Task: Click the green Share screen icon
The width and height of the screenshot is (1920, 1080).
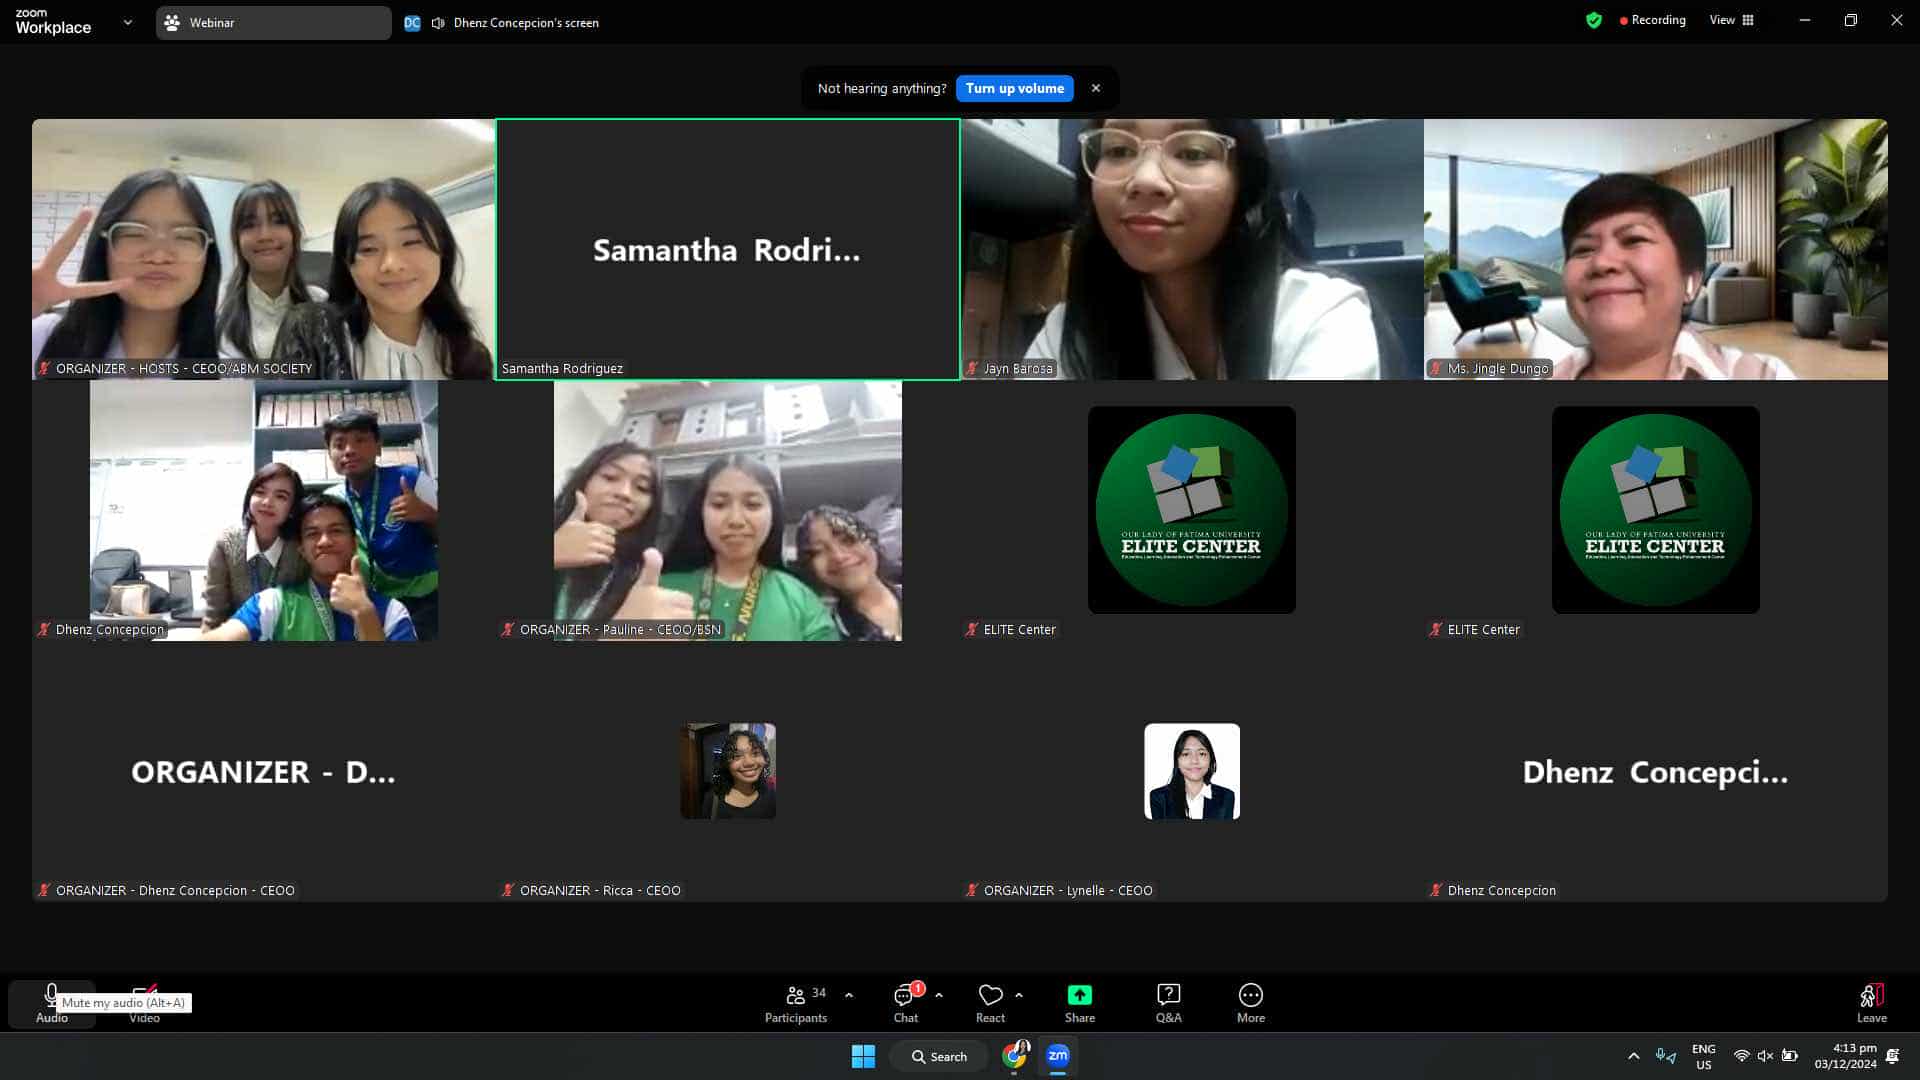Action: (1079, 996)
